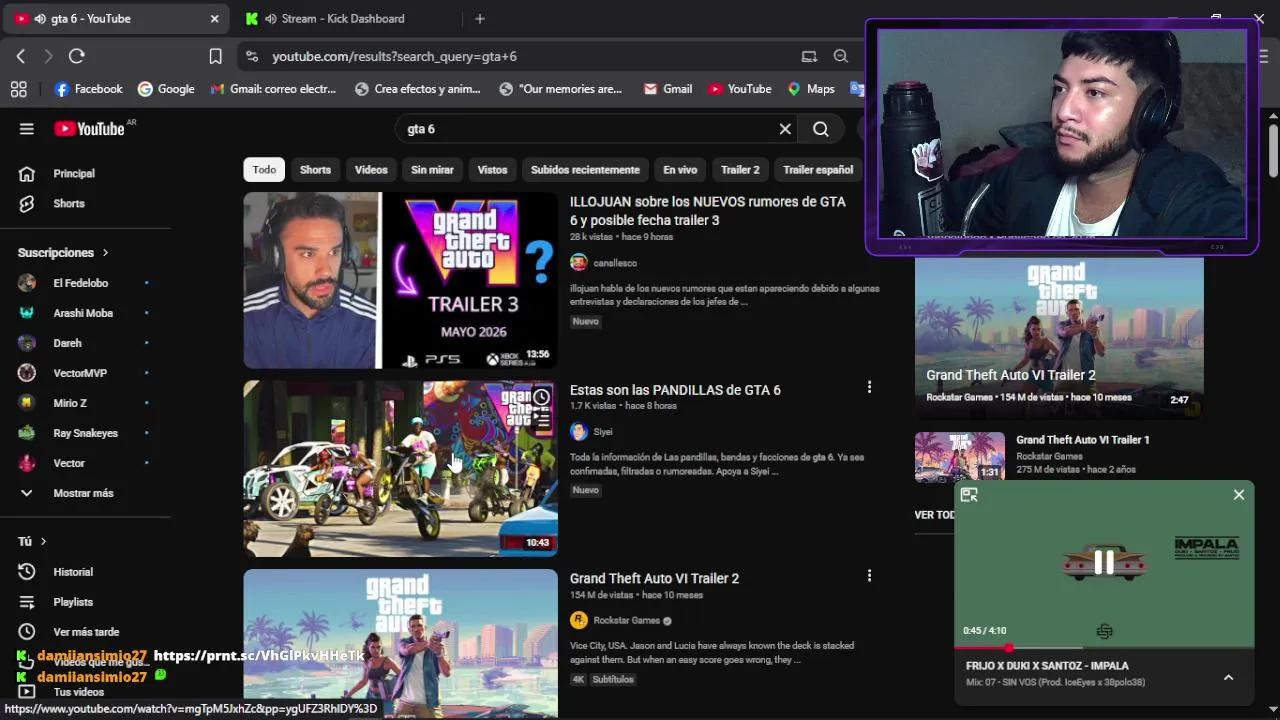This screenshot has width=1280, height=720.
Task: Select the En vivo filter chip
Action: [680, 169]
